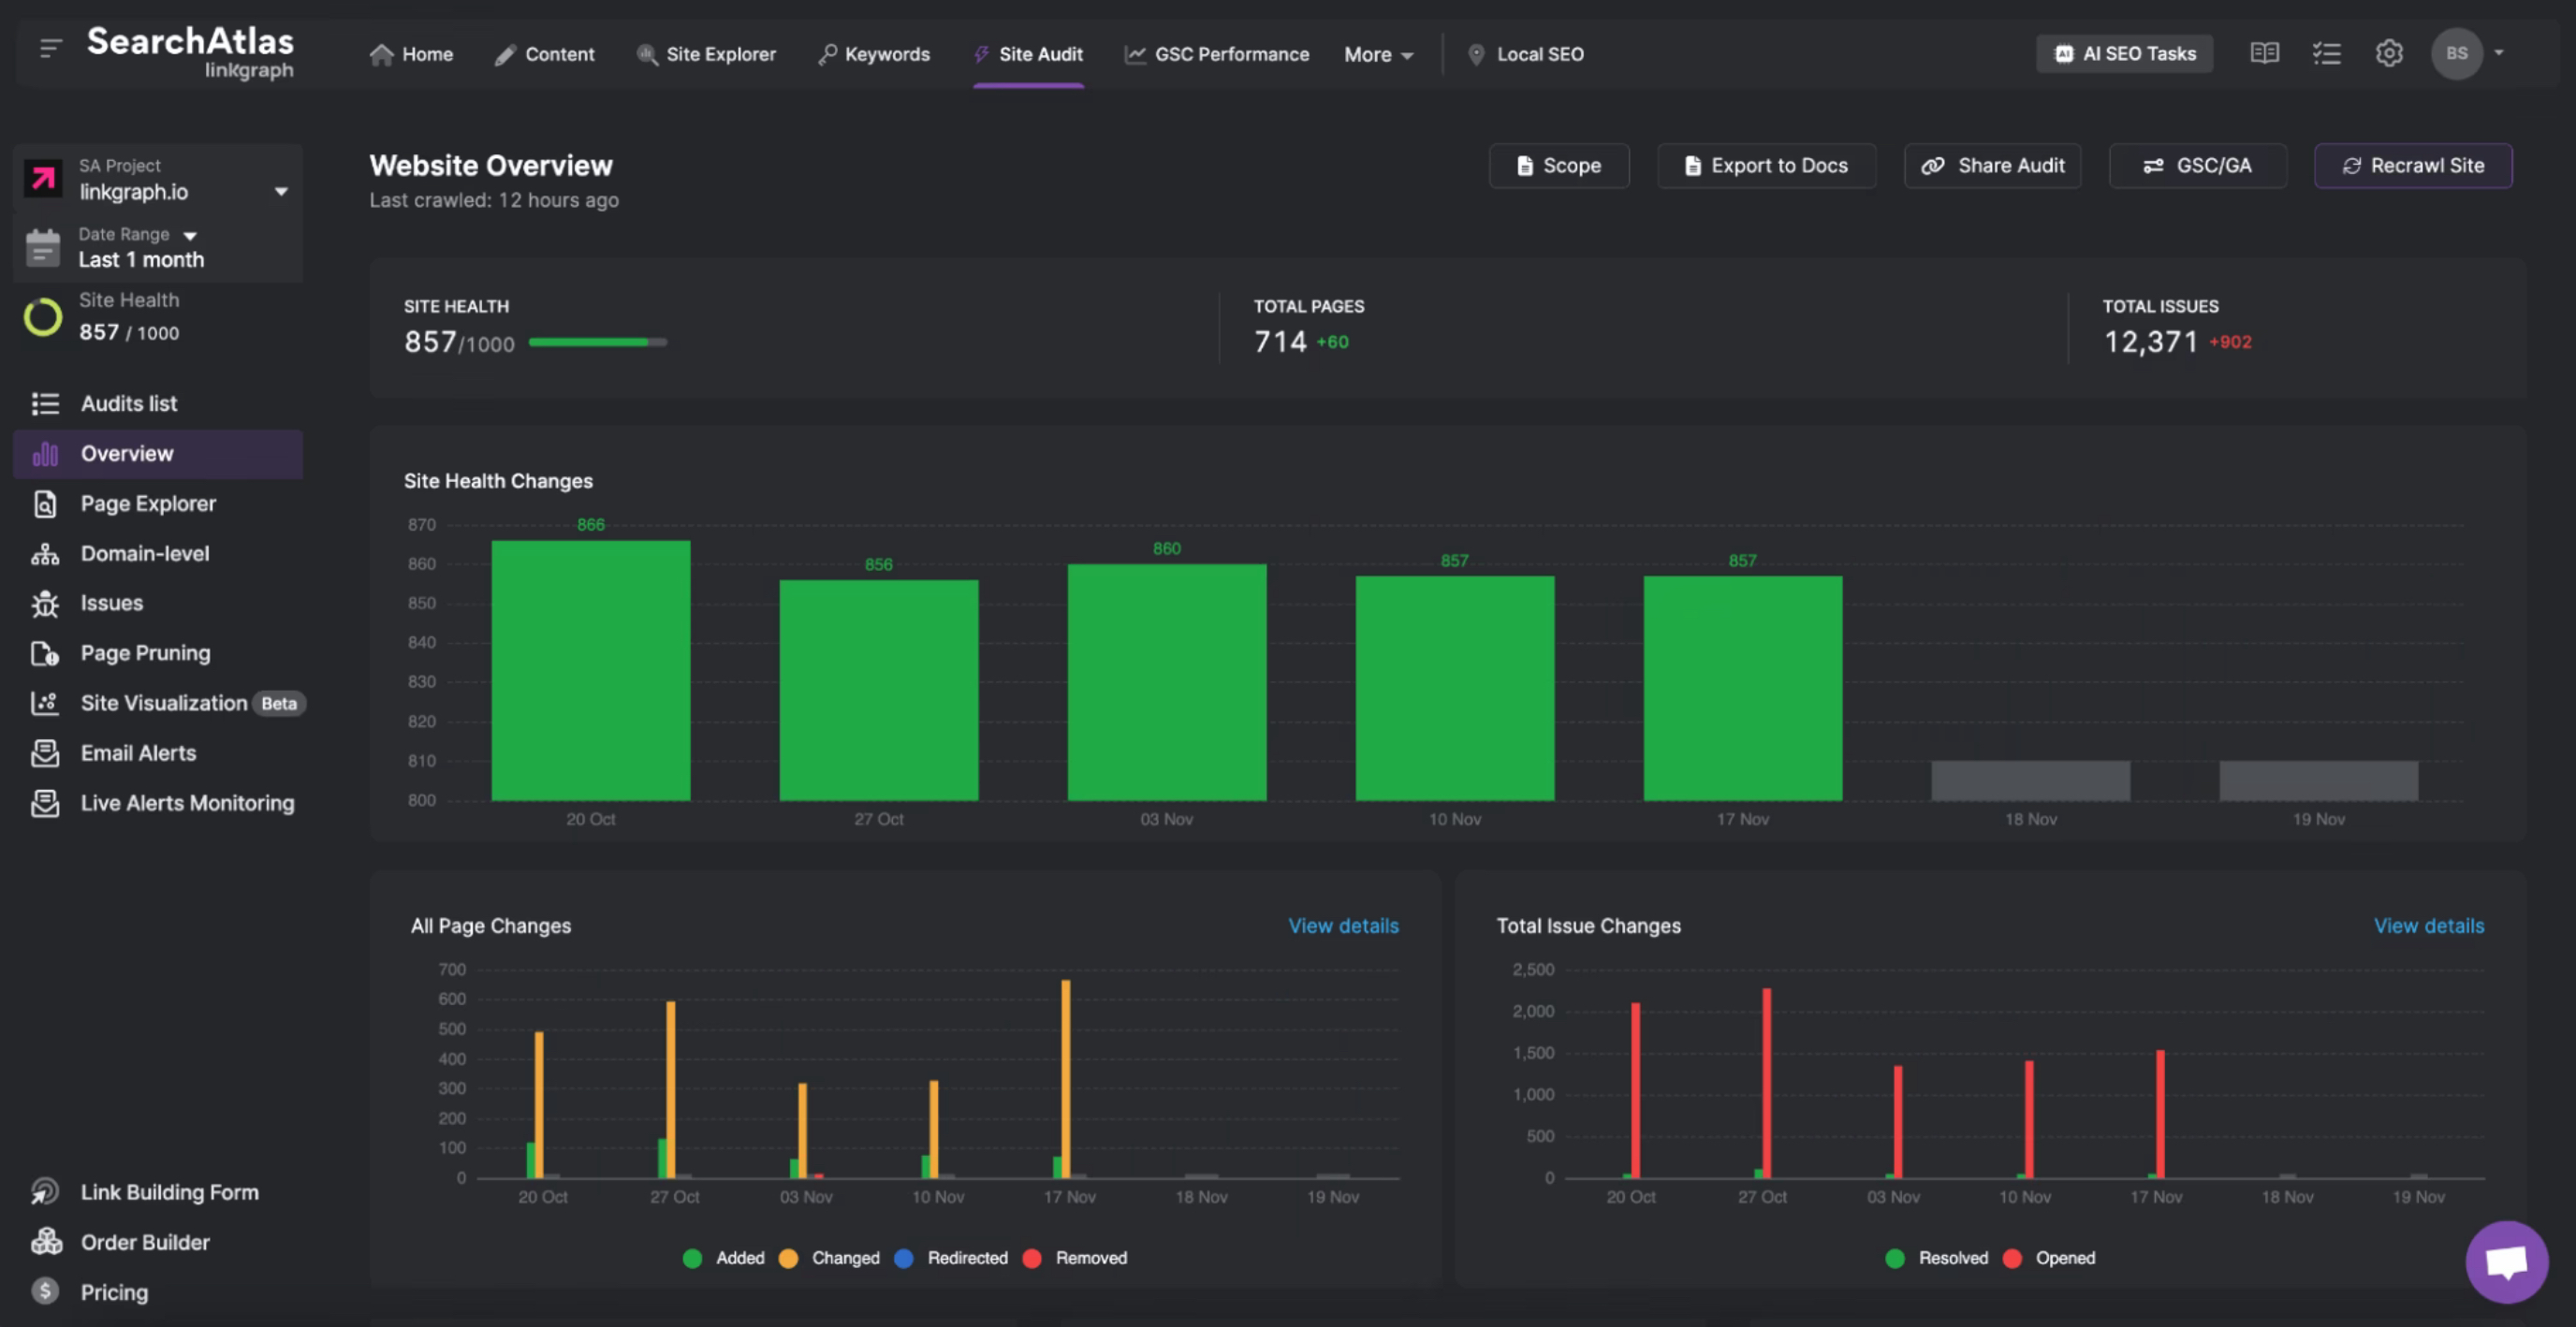Open the Page Explorer sidebar section

tap(148, 503)
